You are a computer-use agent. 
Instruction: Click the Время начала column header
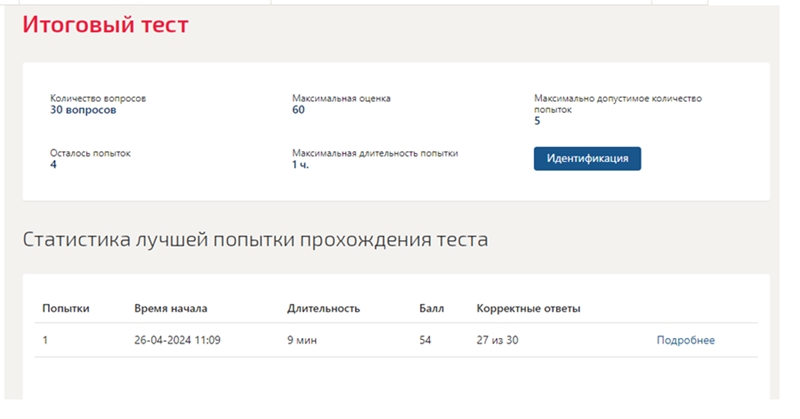(x=170, y=308)
